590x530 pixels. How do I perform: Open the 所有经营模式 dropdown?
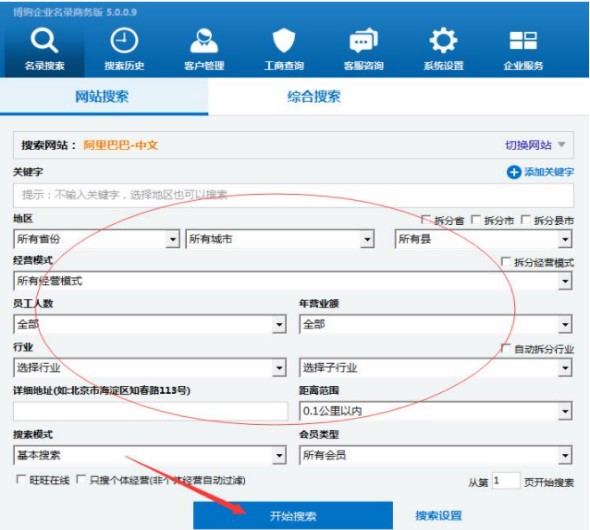pos(293,281)
